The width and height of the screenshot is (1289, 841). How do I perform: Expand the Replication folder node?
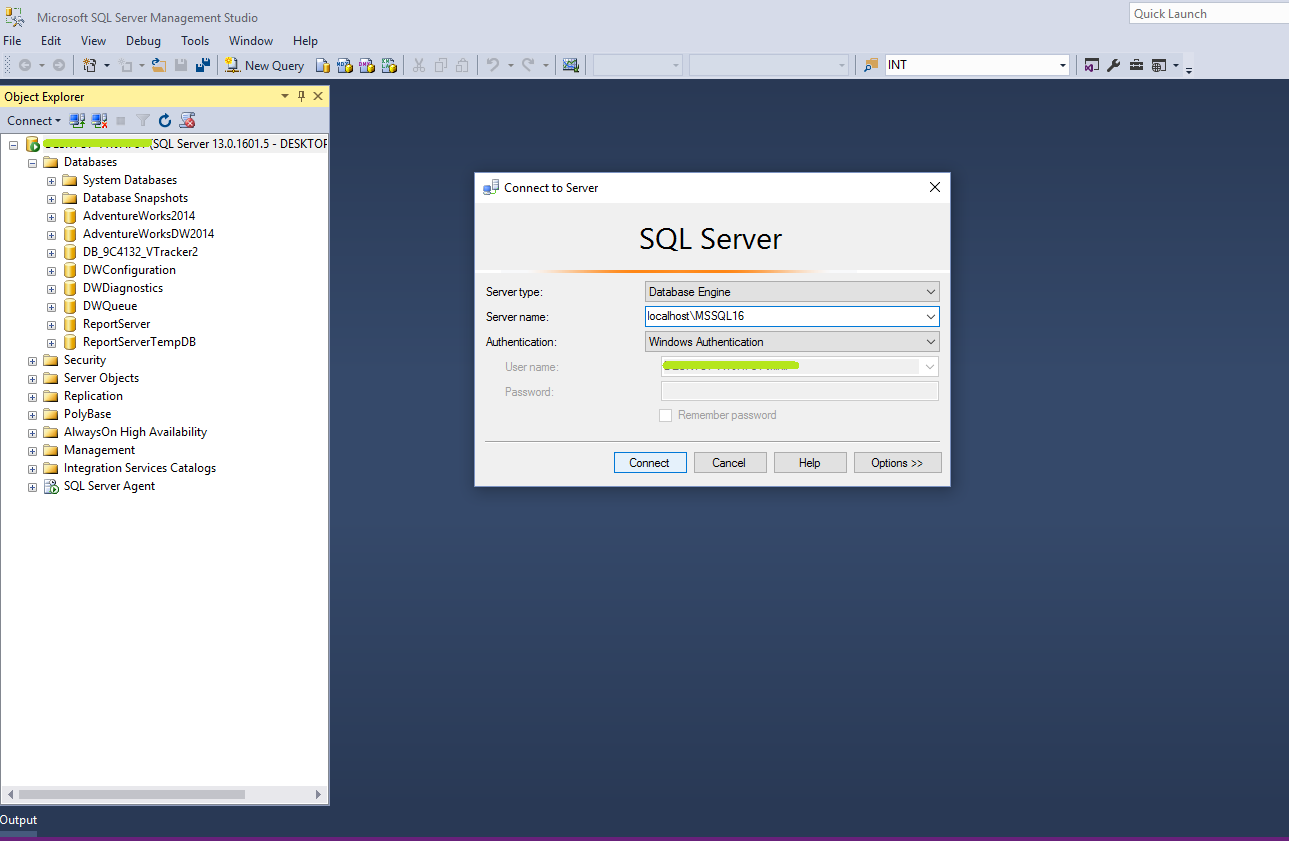point(33,396)
